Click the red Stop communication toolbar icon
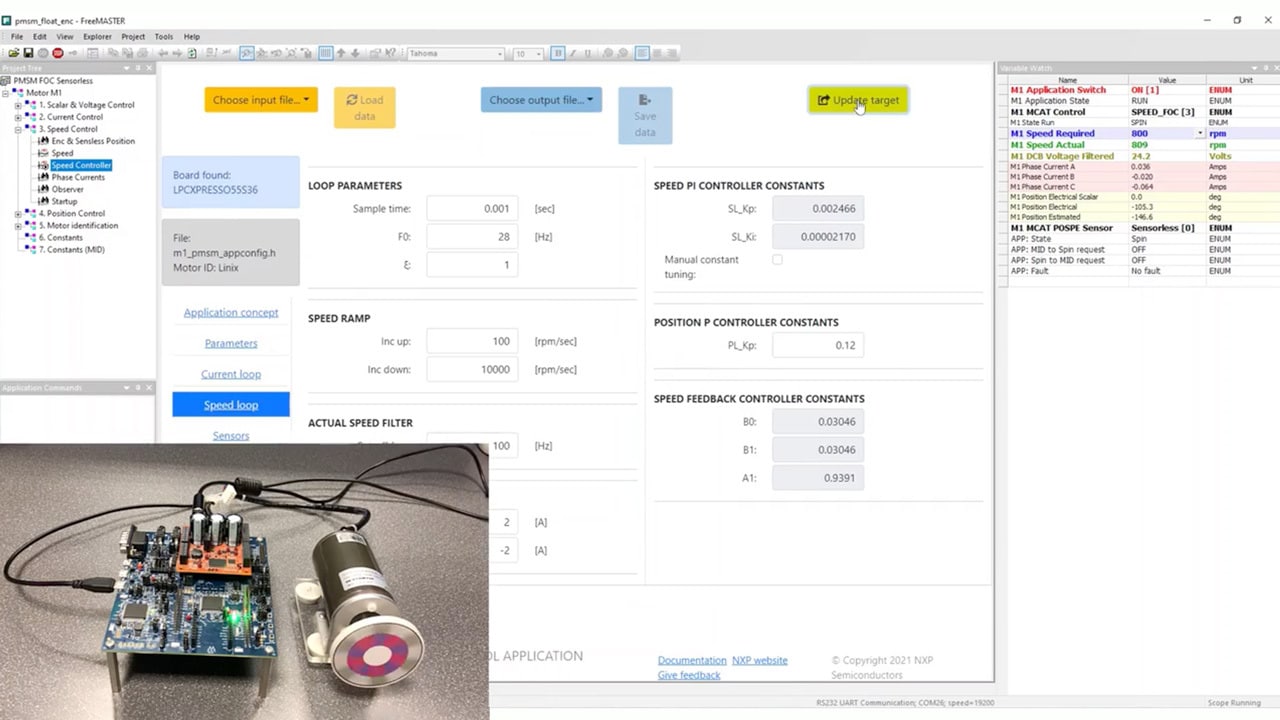 57,53
